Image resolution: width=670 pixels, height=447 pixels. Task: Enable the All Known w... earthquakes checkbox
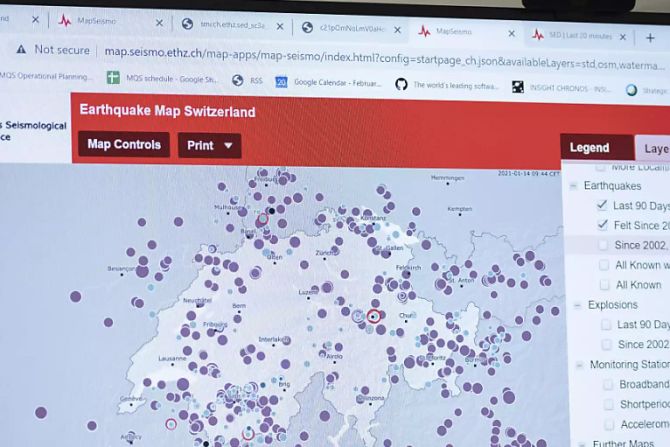tap(604, 265)
